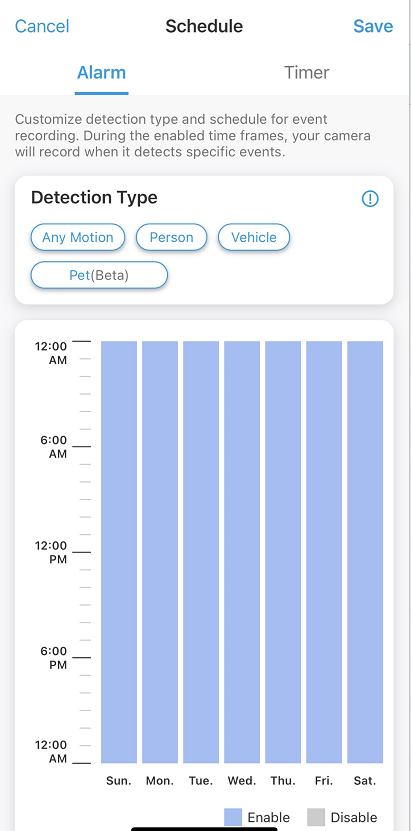Select the Enable blue legend swatch
Viewport: 411px width, 831px height.
[233, 817]
